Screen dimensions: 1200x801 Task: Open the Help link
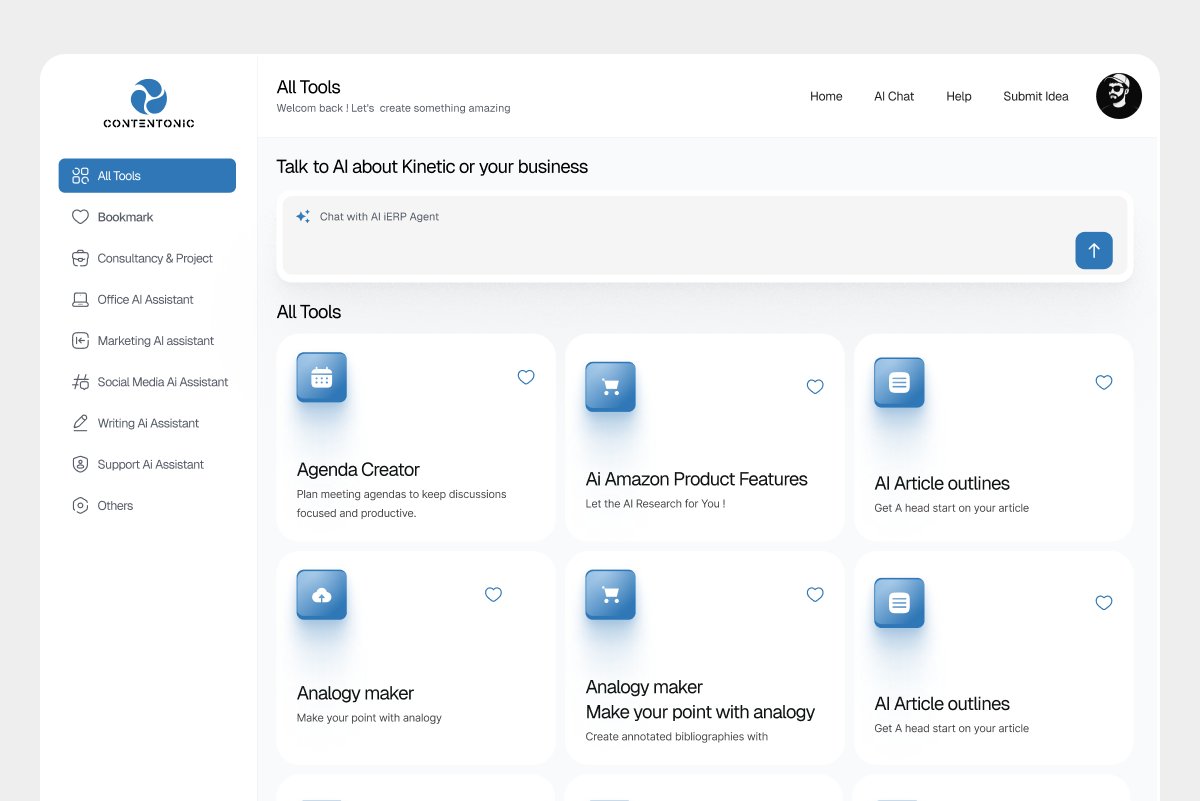coord(959,97)
